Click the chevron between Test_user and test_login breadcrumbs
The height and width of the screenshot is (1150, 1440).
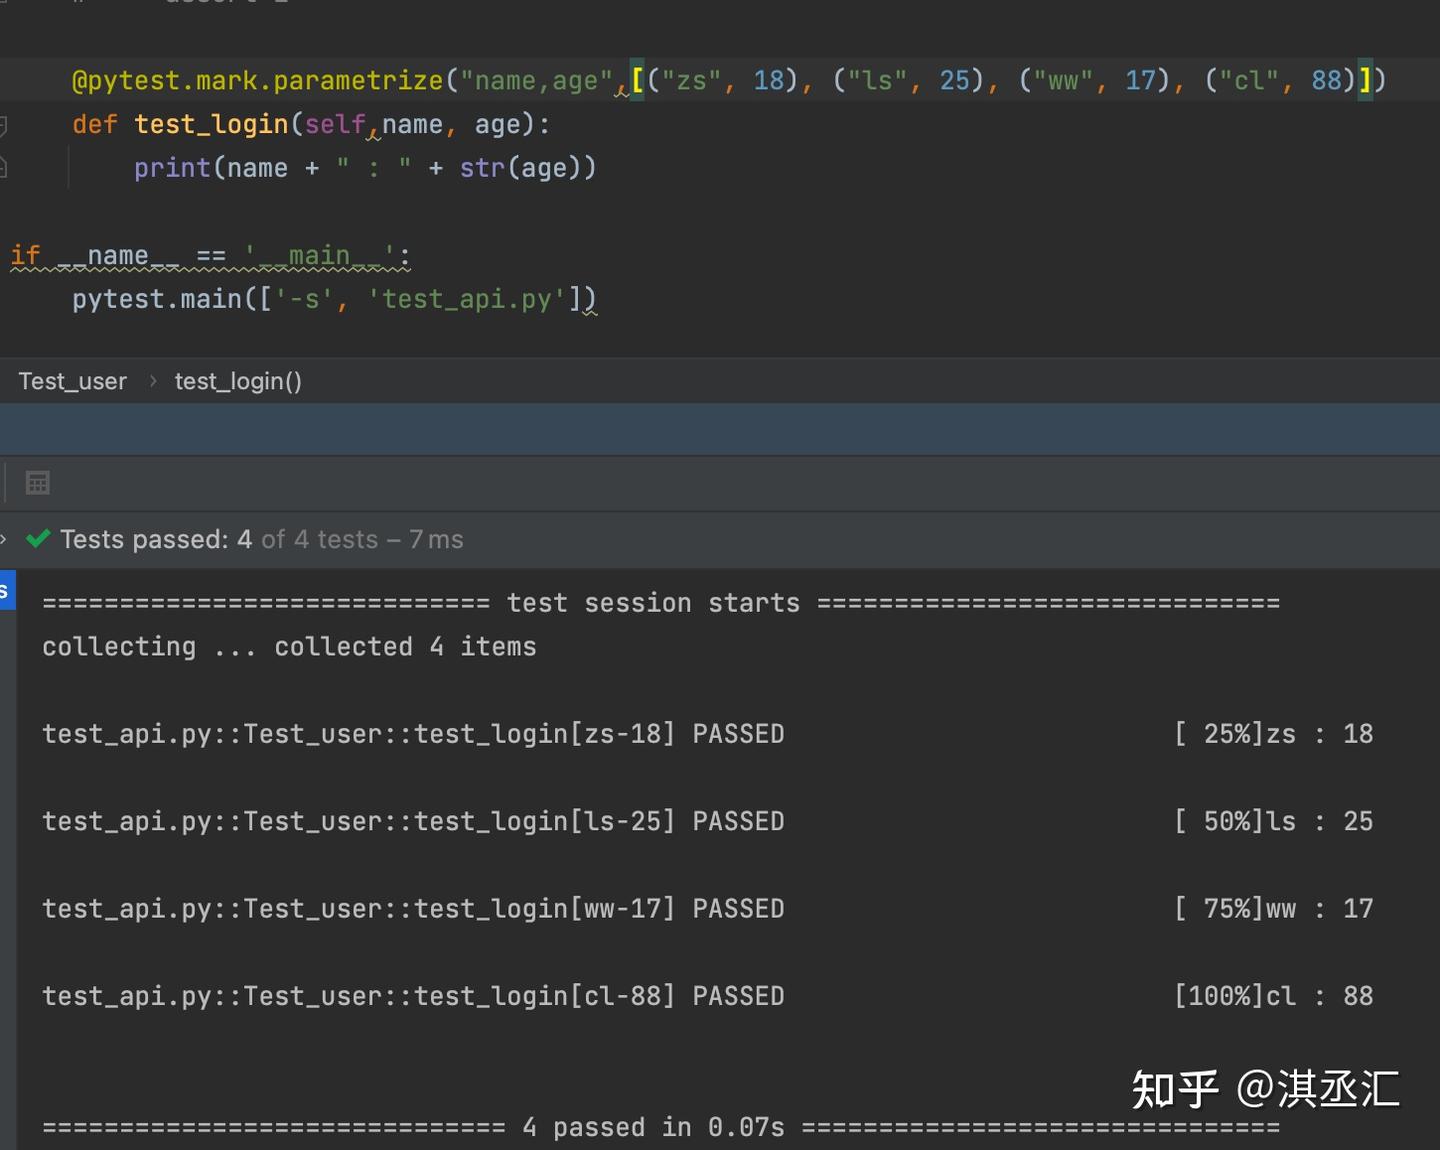152,381
